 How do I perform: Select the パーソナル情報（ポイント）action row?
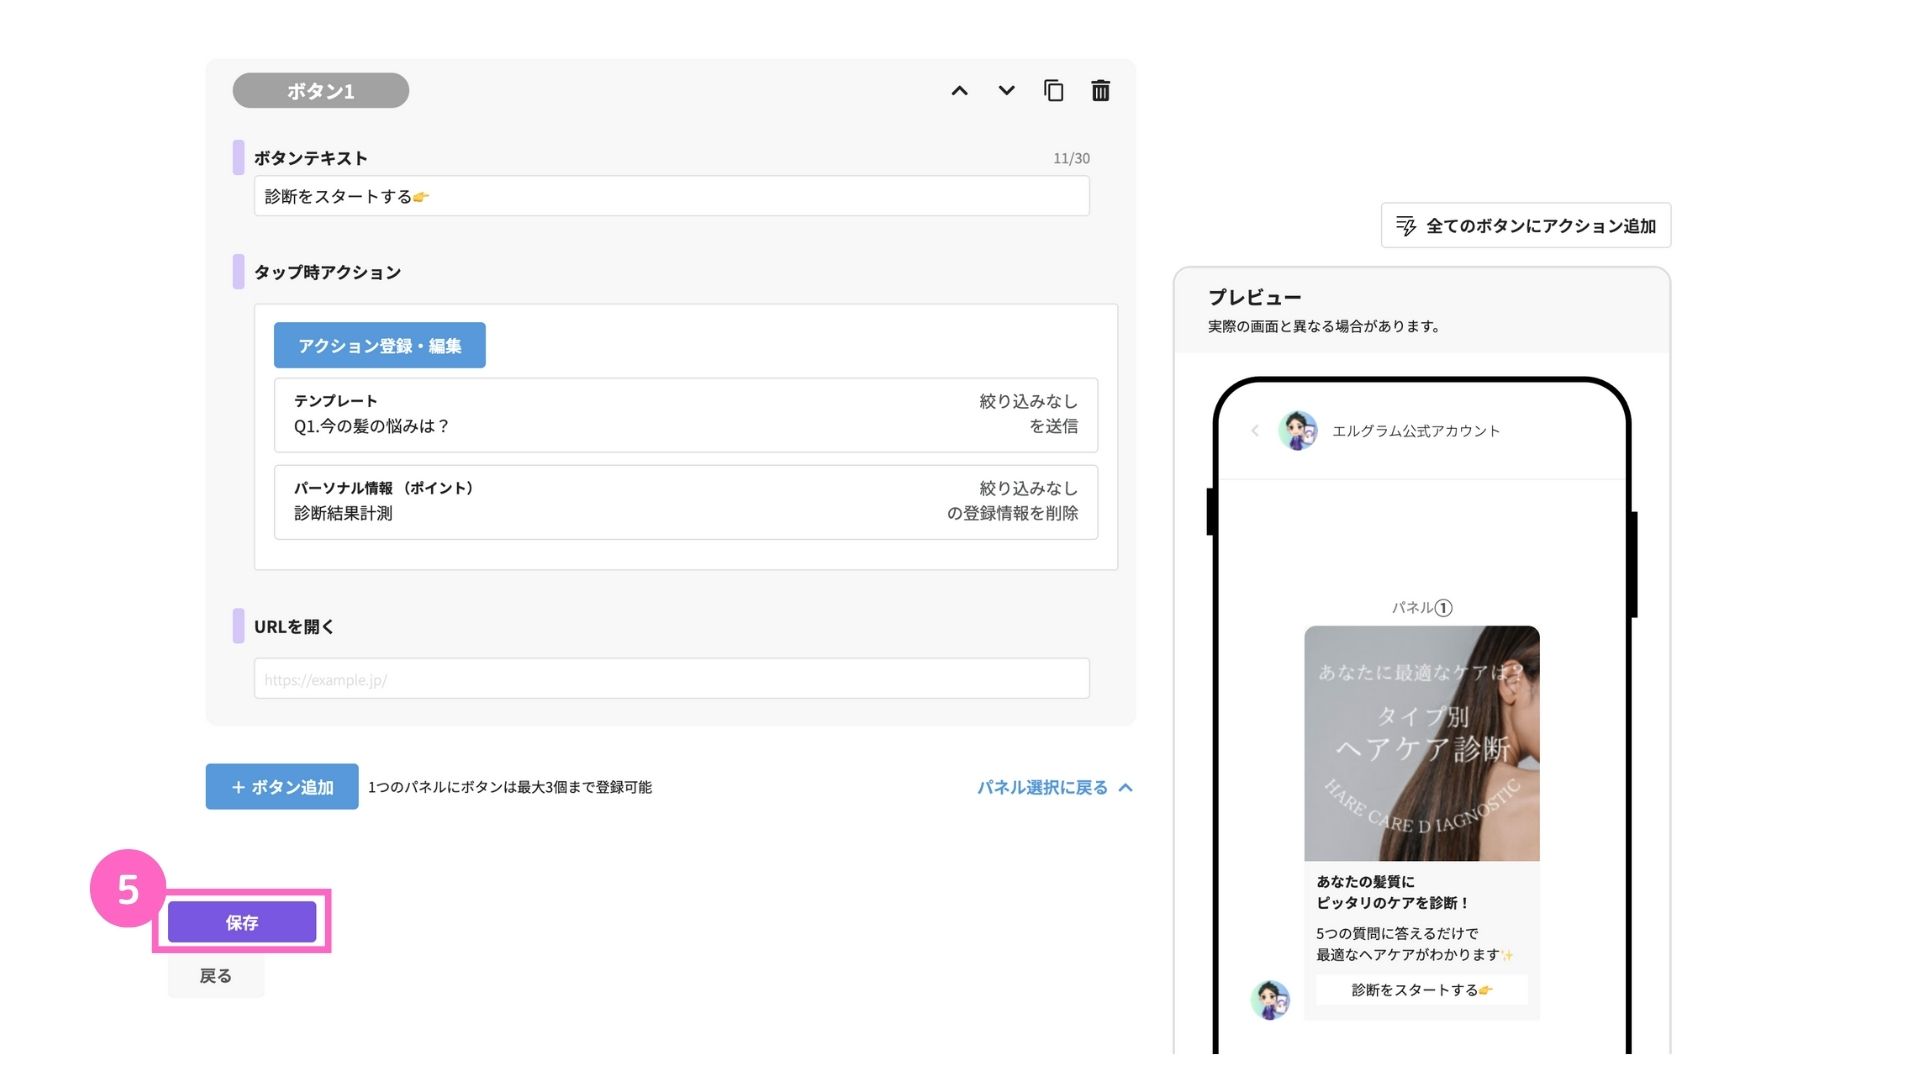[x=686, y=501]
